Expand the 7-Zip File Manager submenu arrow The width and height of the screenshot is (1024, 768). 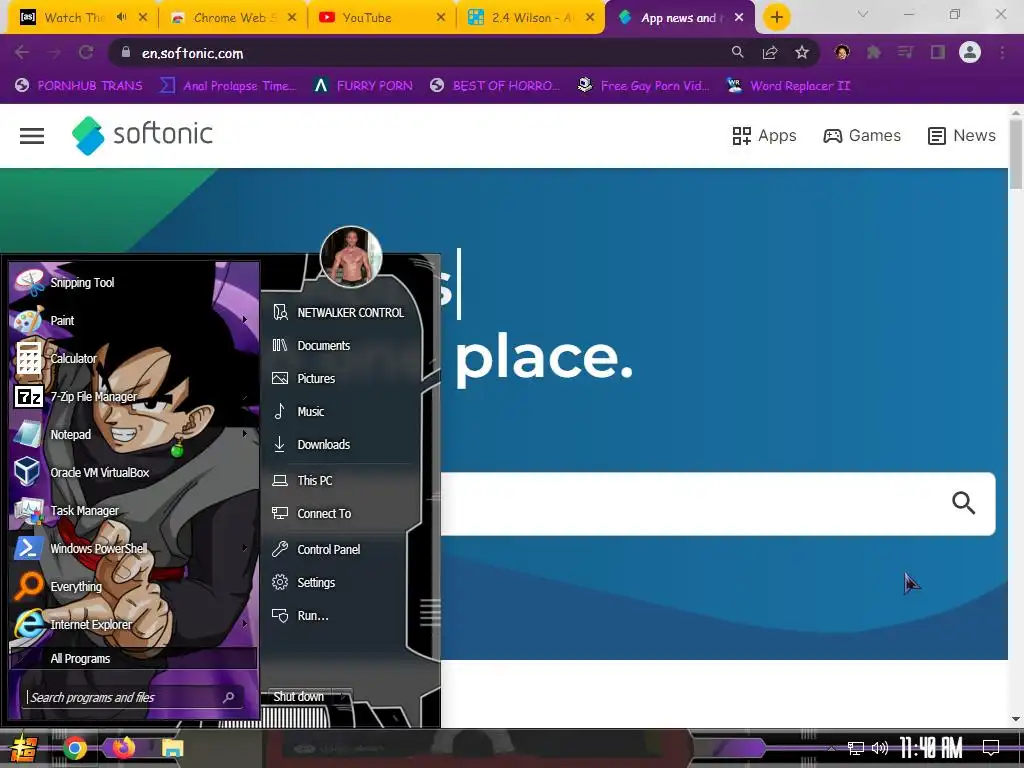245,396
